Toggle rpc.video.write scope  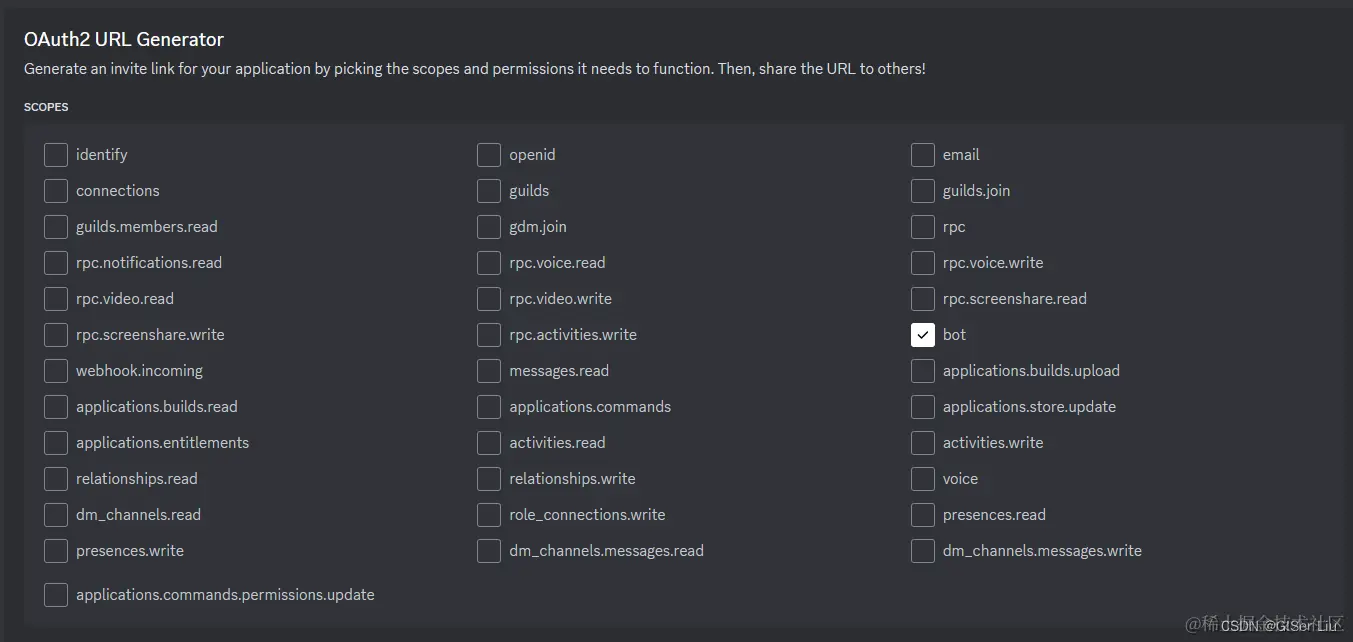(489, 299)
